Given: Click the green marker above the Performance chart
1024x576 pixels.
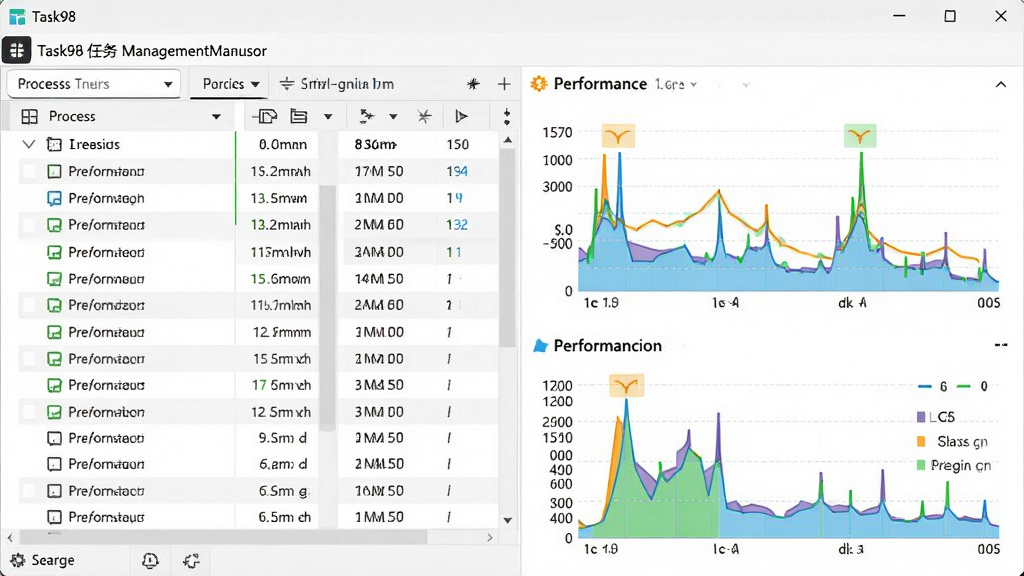Looking at the screenshot, I should point(859,136).
